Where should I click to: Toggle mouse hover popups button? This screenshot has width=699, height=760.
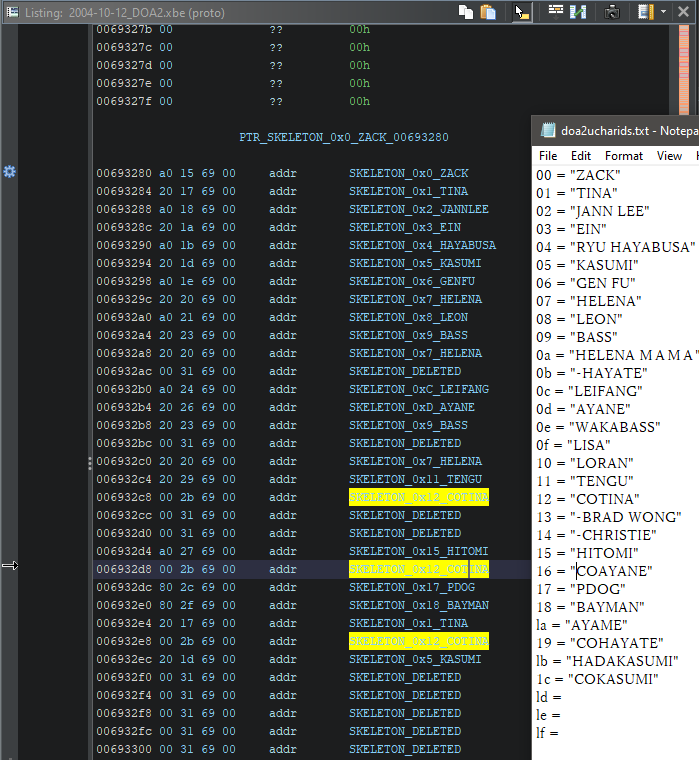(x=522, y=12)
